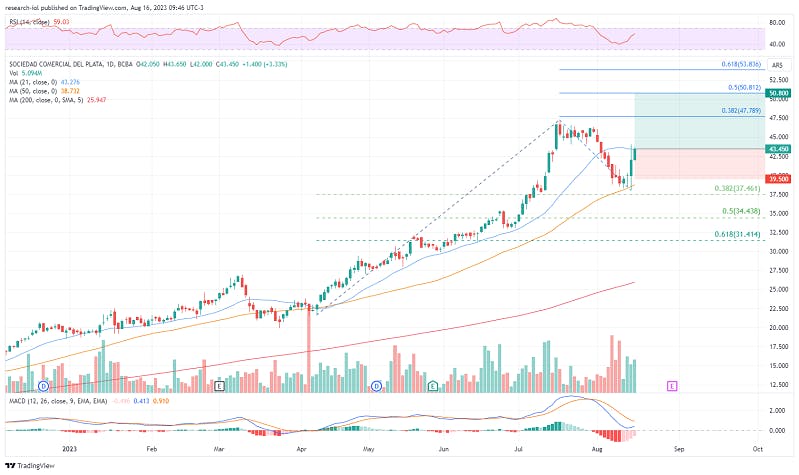The width and height of the screenshot is (799, 475).
Task: Select the 0.382(47.789) Fibonacci extension label
Action: (741, 111)
